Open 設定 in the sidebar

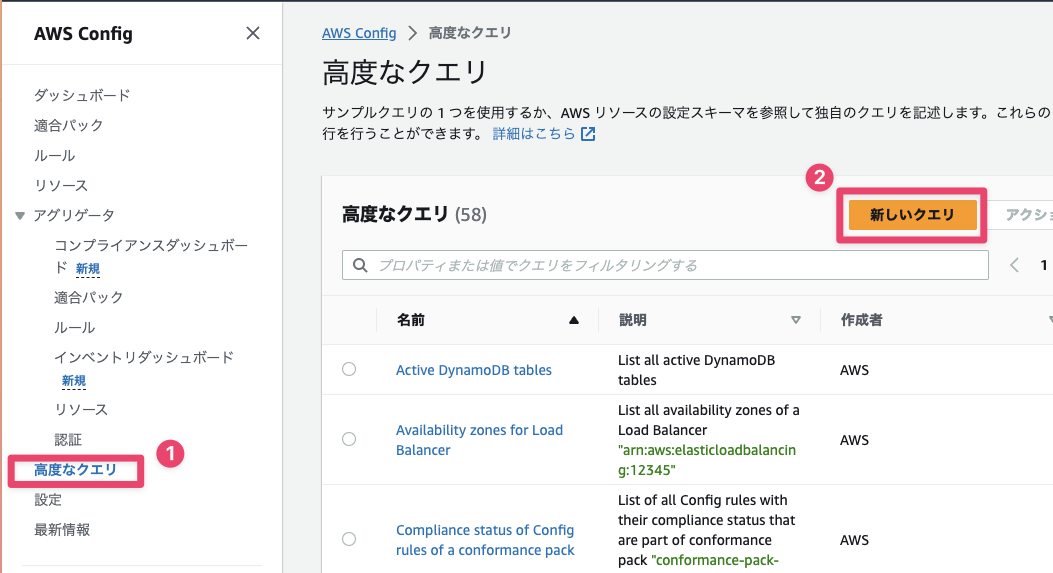coord(48,499)
